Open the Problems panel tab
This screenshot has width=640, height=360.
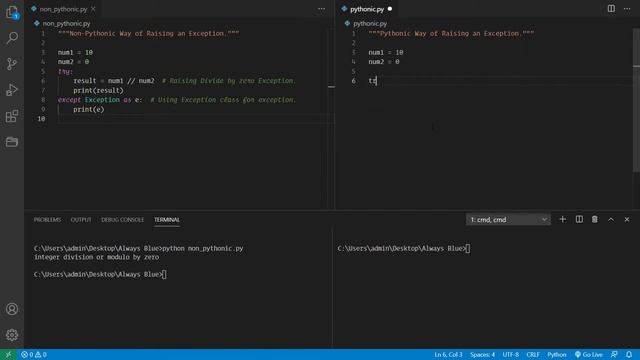(x=47, y=220)
